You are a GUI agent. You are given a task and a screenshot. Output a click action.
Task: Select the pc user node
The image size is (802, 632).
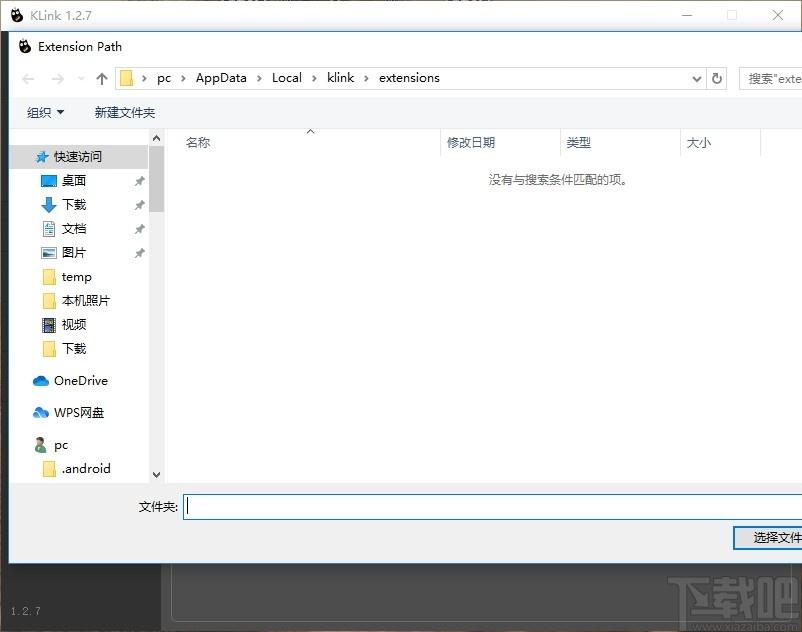tap(61, 445)
